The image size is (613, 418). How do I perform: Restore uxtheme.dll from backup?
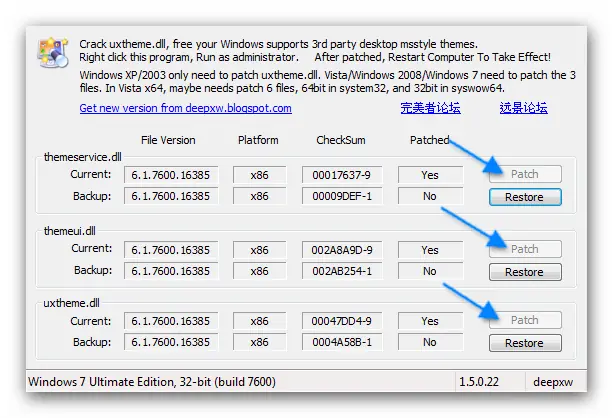coord(525,343)
